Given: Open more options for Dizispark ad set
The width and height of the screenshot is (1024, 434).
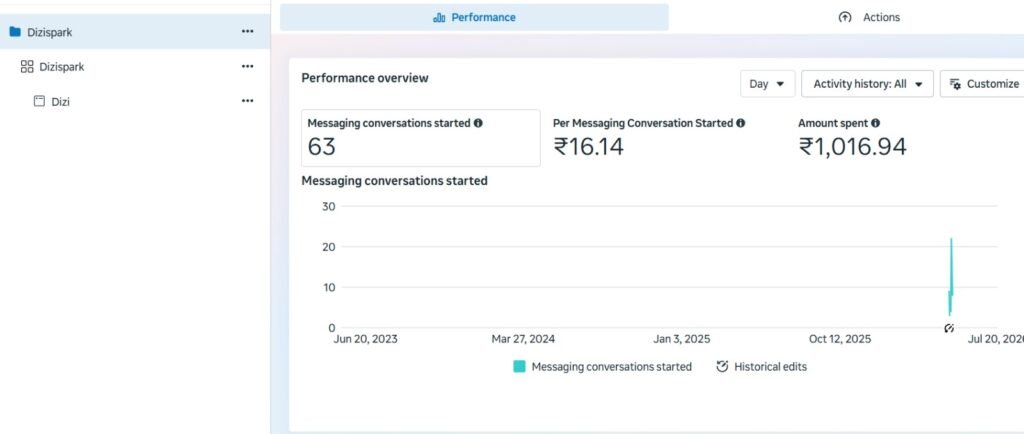Looking at the screenshot, I should 248,66.
